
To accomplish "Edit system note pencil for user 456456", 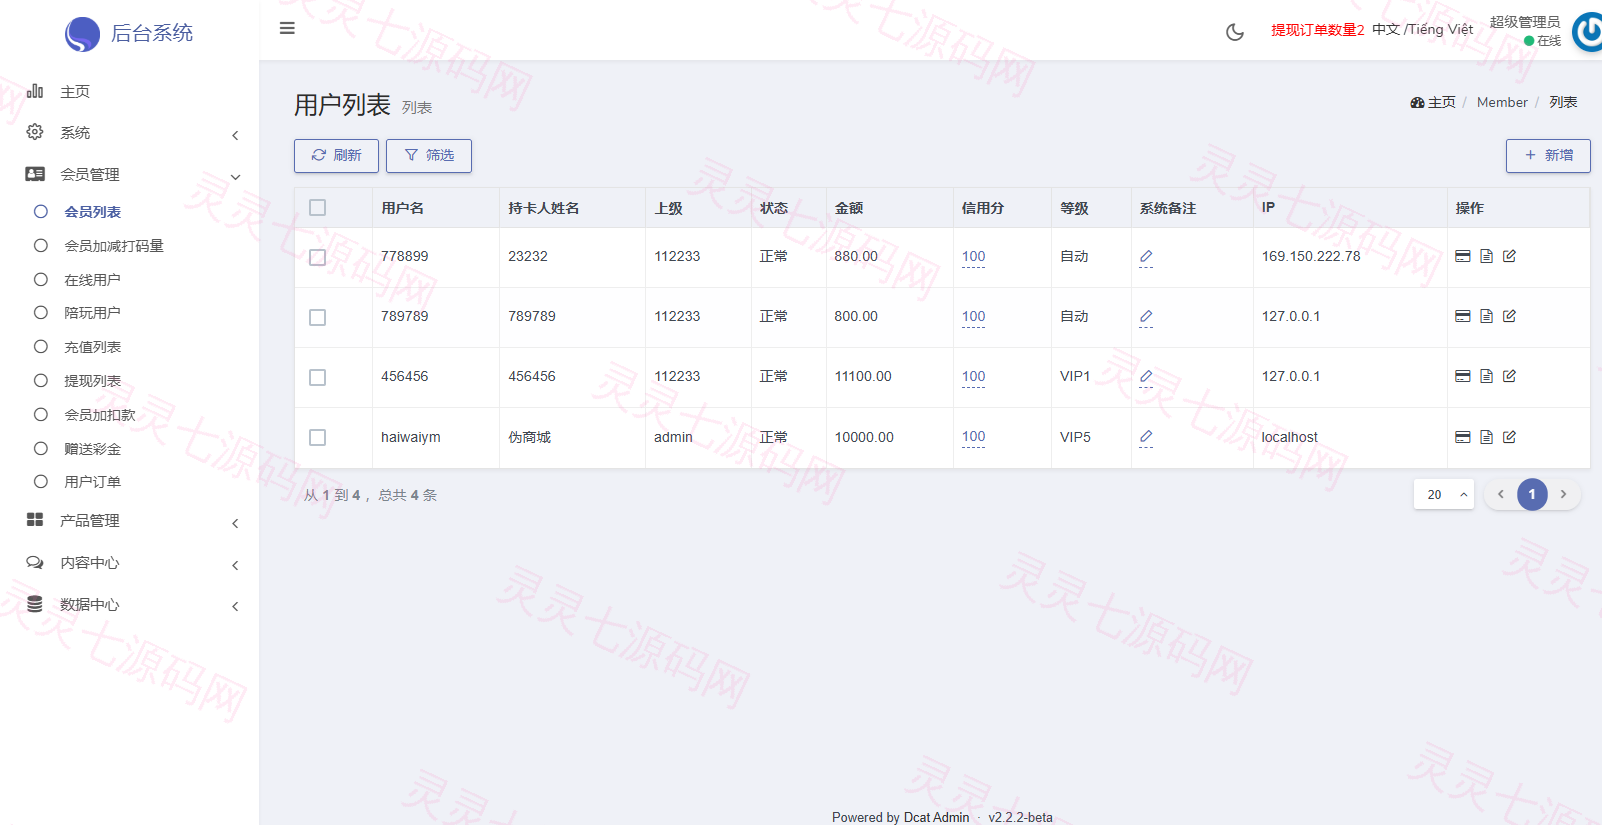I will pos(1146,377).
